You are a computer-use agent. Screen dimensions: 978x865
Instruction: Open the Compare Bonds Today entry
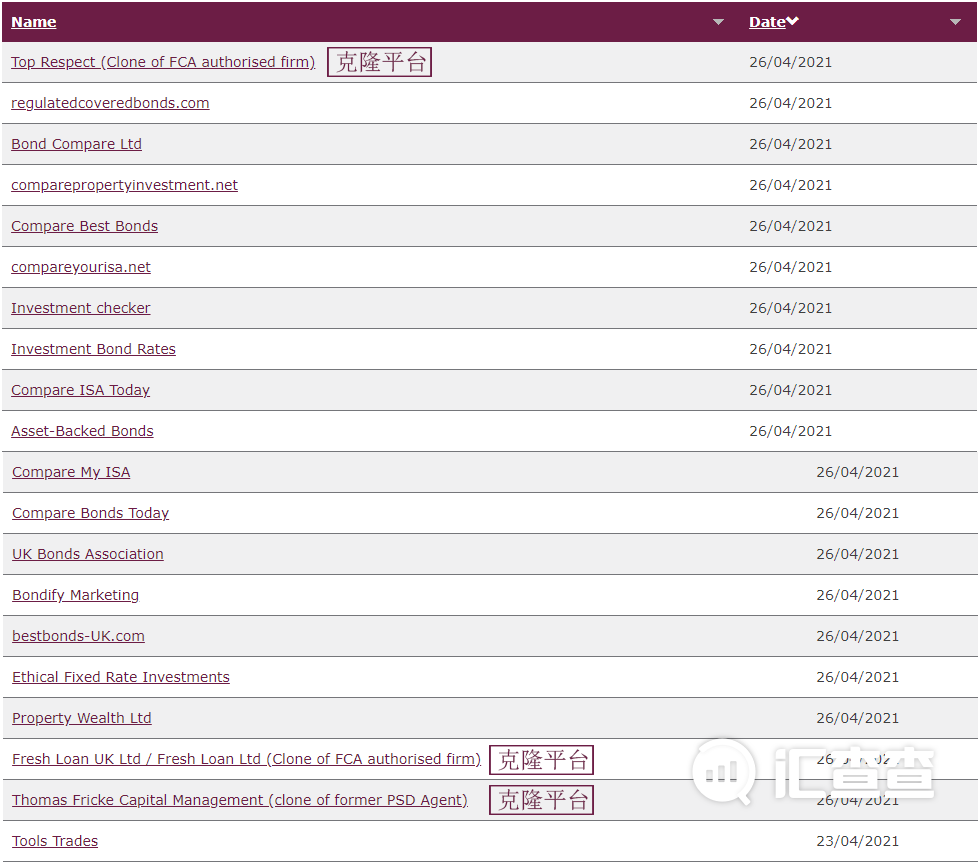pos(90,513)
